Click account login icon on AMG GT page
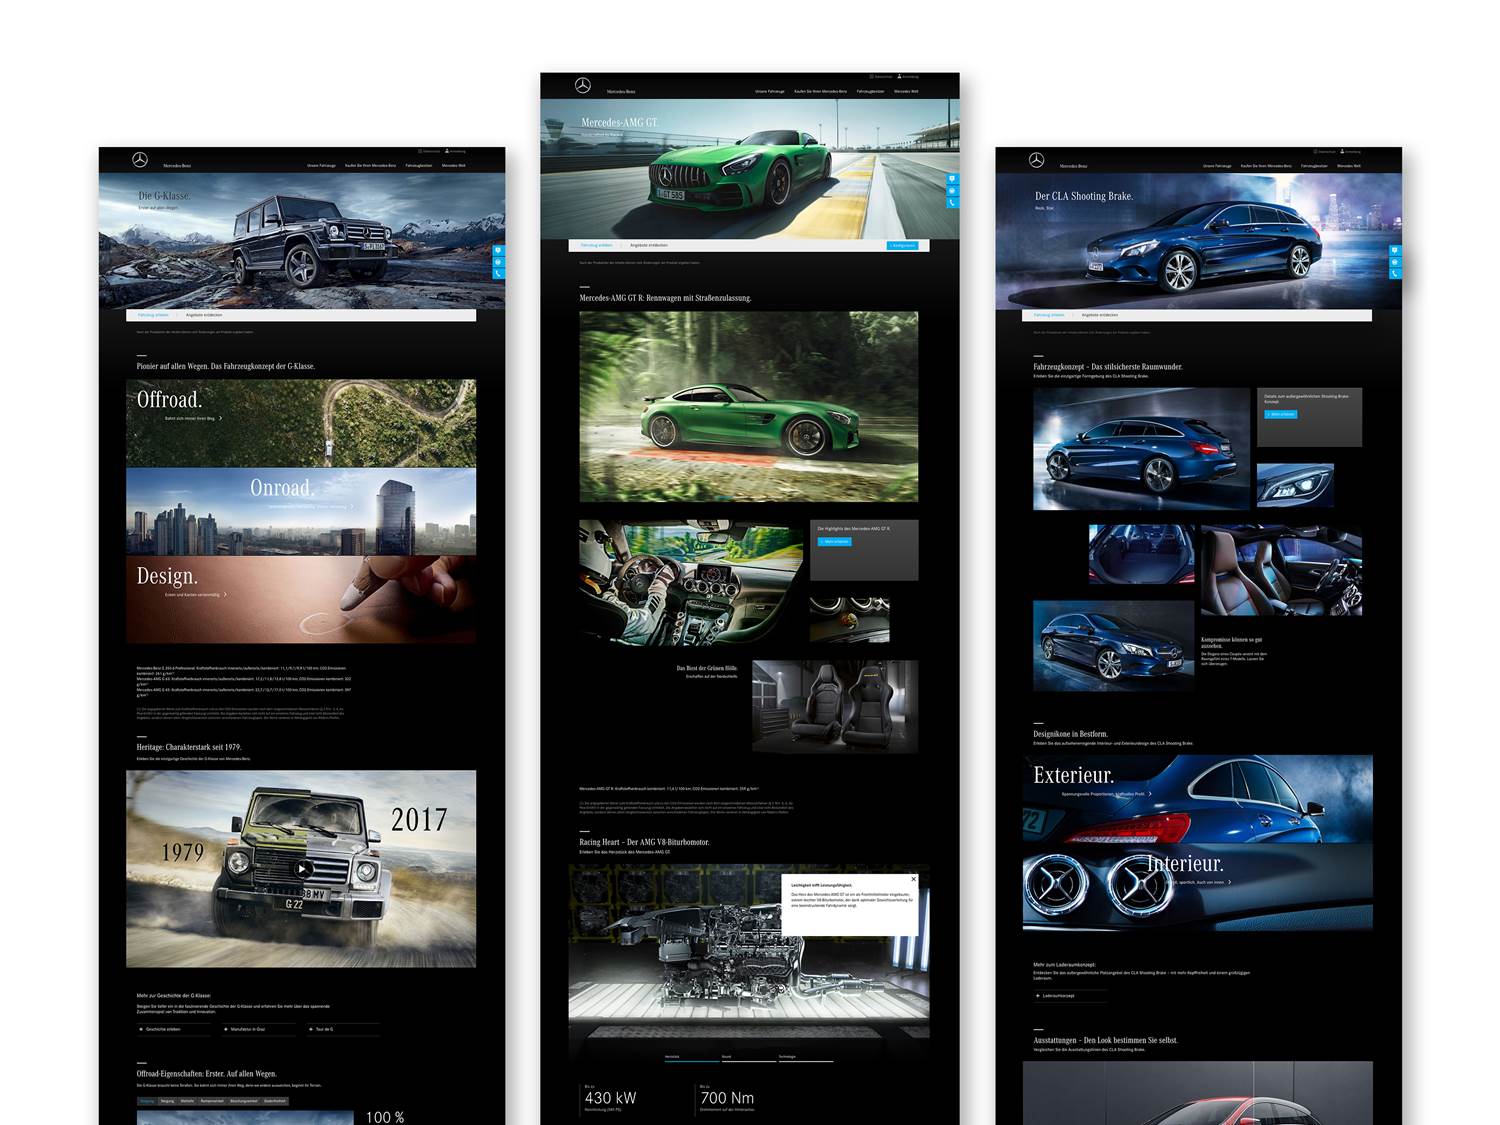 point(900,76)
